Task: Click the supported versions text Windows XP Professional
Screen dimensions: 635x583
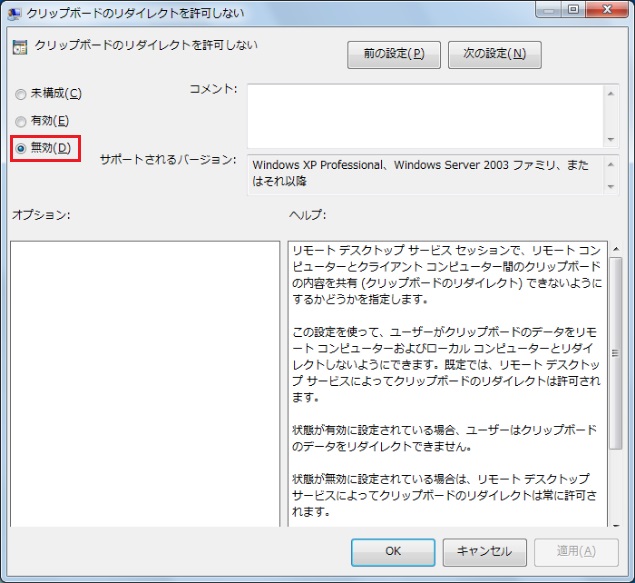Action: click(x=318, y=165)
